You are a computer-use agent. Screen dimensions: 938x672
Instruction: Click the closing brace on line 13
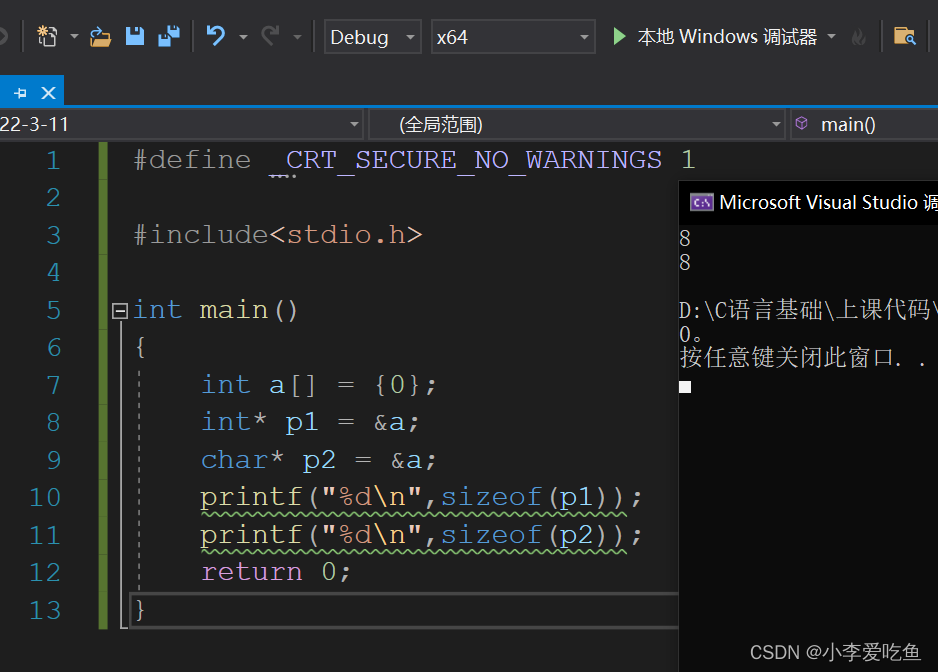click(x=140, y=610)
